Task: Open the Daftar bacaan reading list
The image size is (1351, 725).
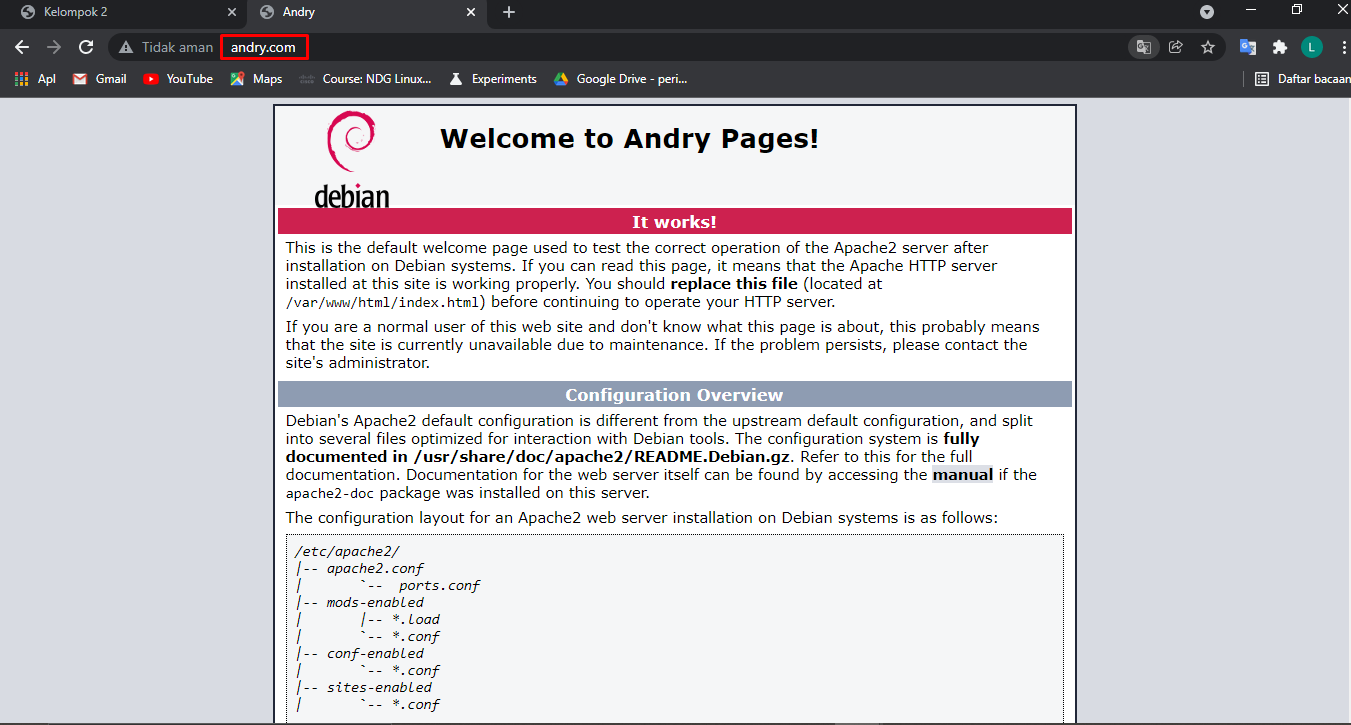Action: [1300, 79]
